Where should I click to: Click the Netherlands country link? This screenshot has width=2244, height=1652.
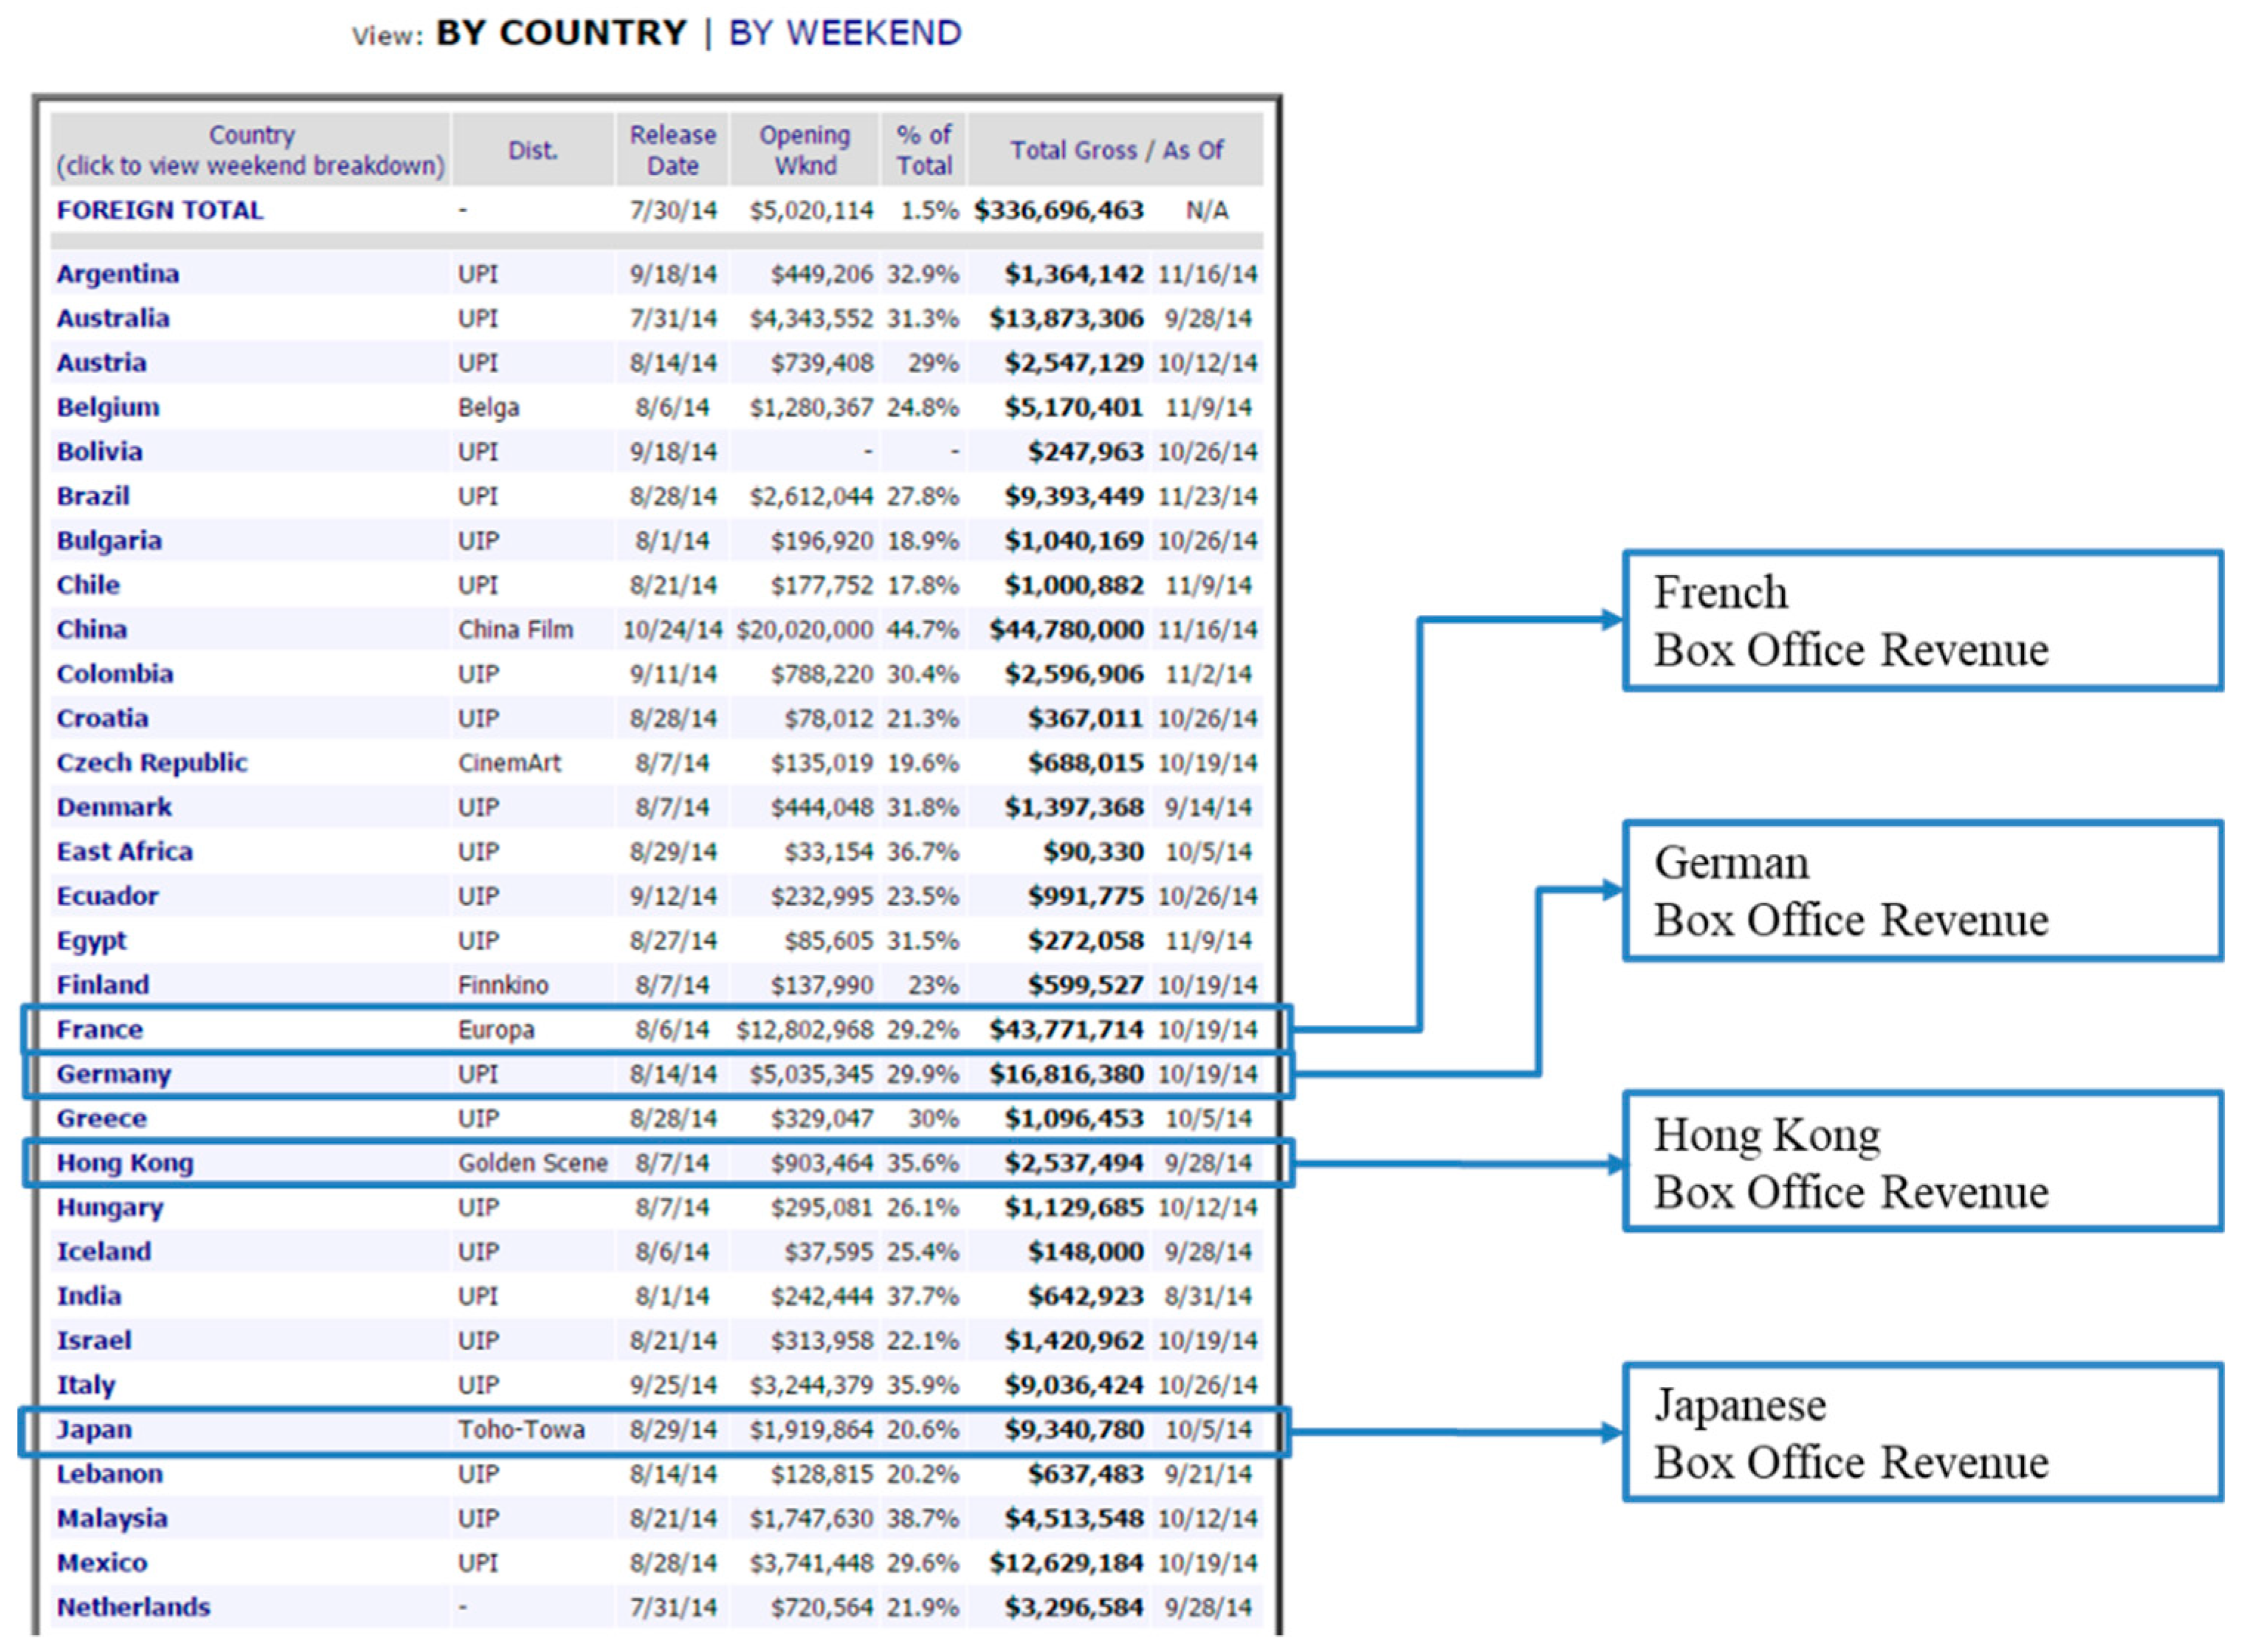pos(133,1607)
